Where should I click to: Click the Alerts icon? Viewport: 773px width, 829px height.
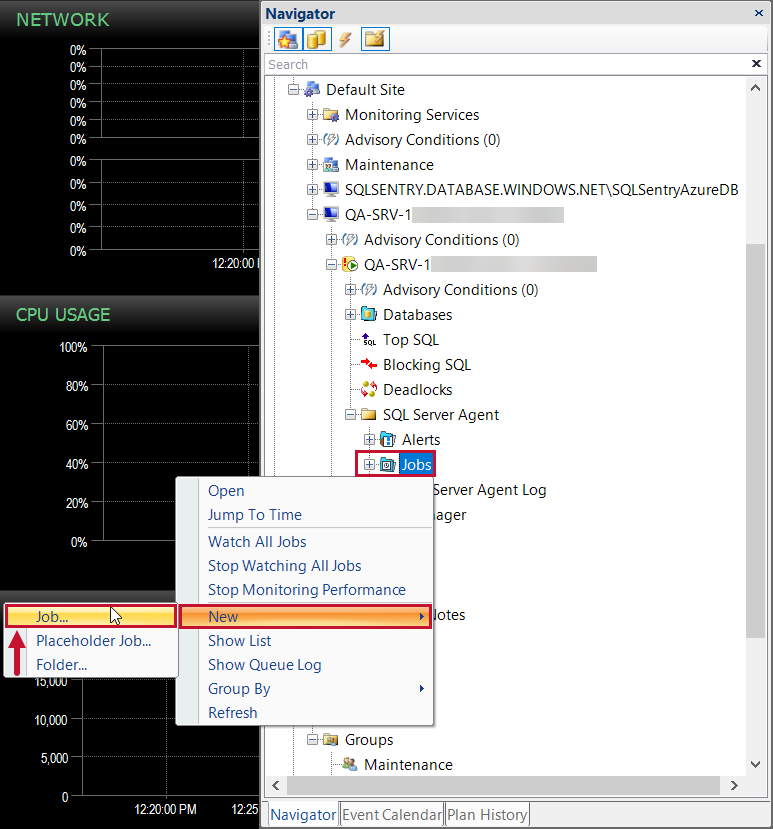click(x=388, y=439)
